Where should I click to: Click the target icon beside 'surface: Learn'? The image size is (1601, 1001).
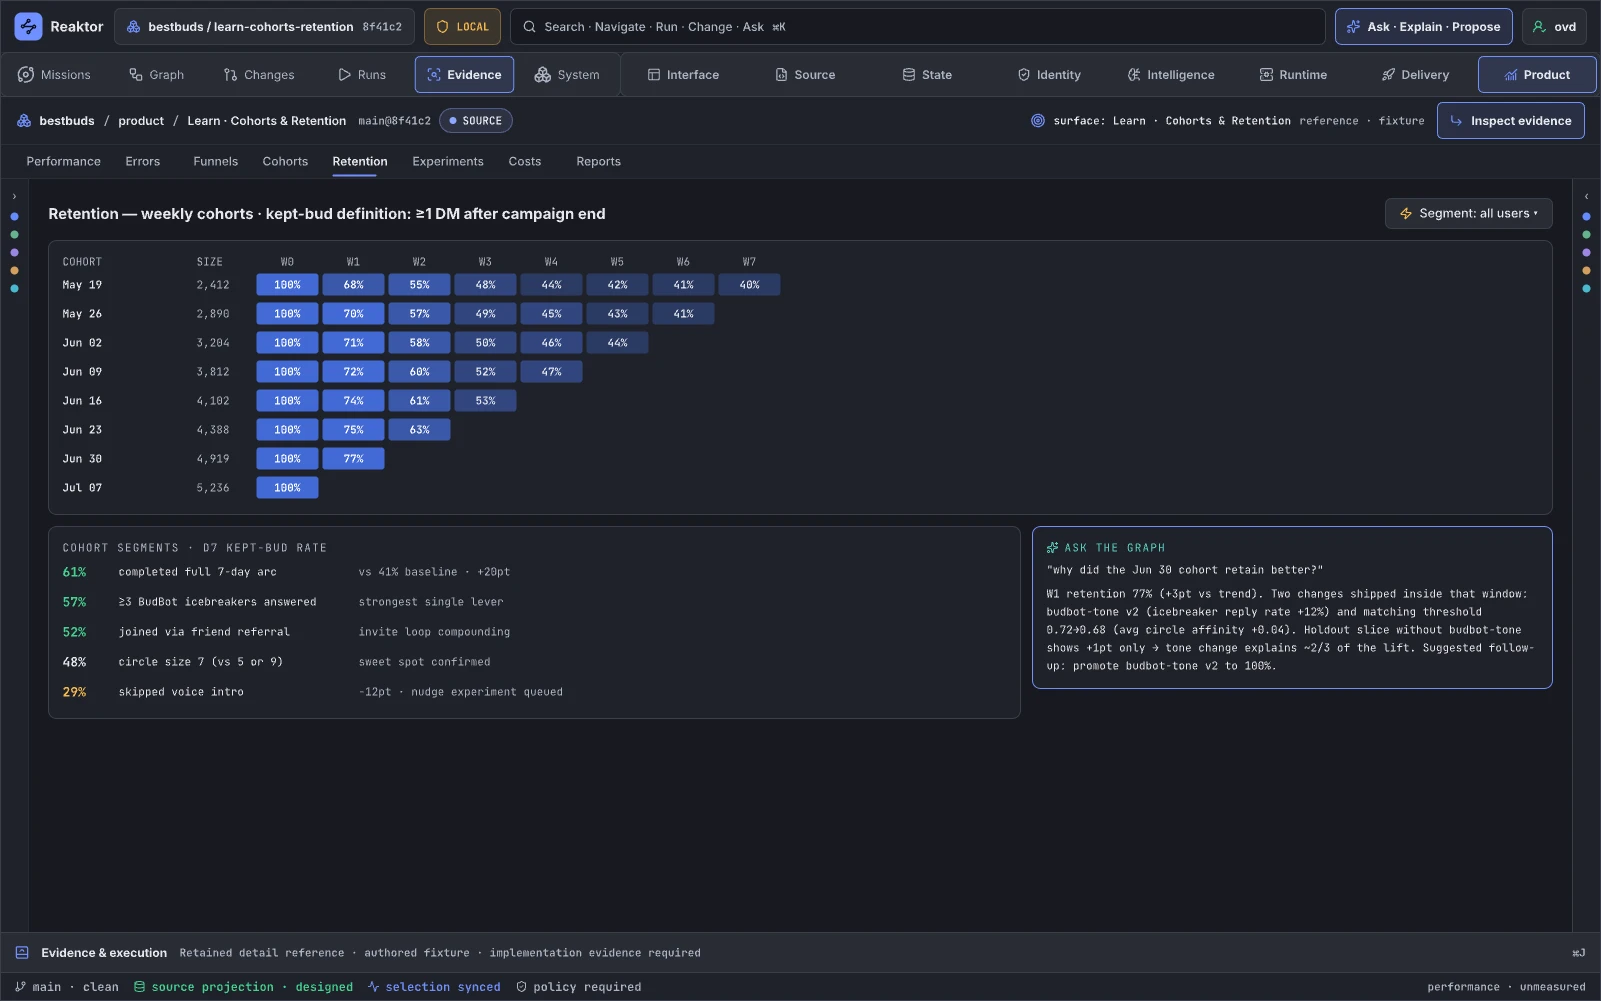pyautogui.click(x=1038, y=121)
